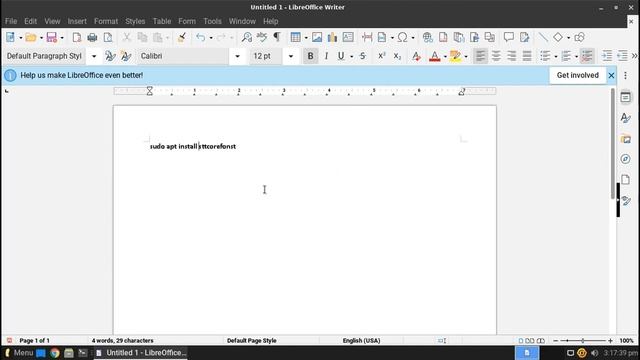
Task: Expand the Paragraph Style dropdown
Action: click(94, 56)
